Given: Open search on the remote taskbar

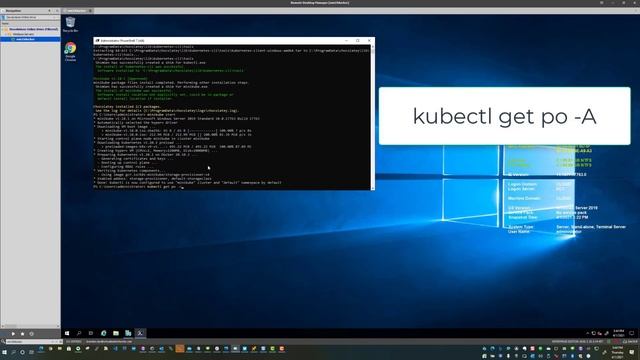Looking at the screenshot, I should coord(79,333).
